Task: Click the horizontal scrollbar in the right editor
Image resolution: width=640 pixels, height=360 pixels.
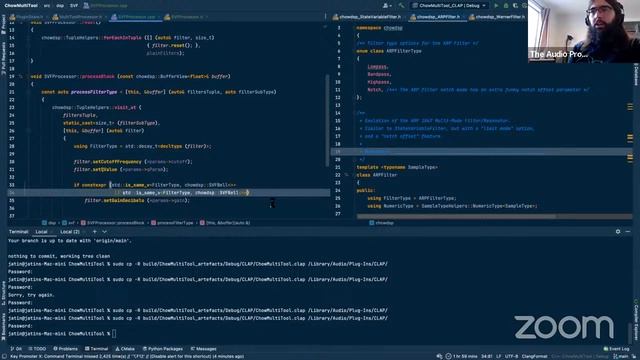Action: pyautogui.click(x=456, y=216)
